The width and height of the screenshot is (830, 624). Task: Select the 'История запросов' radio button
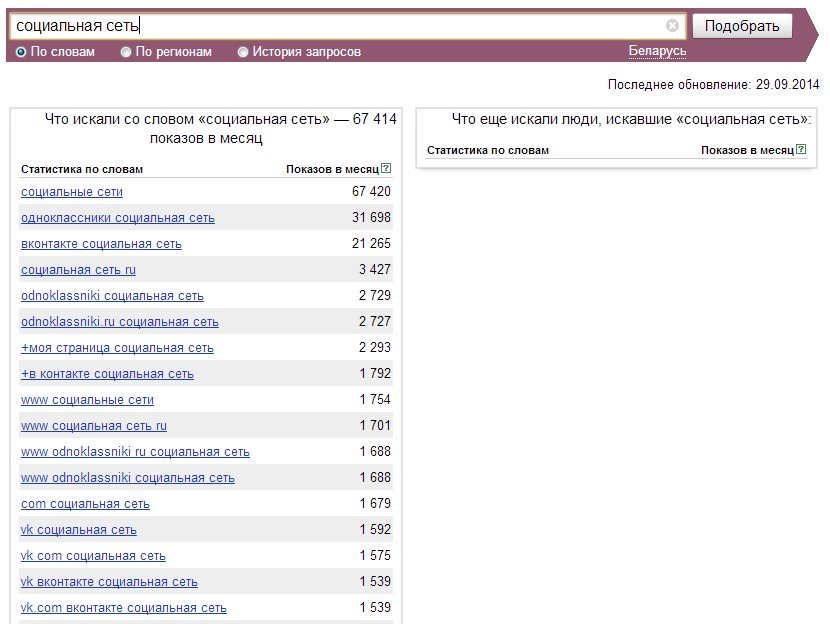pyautogui.click(x=242, y=52)
